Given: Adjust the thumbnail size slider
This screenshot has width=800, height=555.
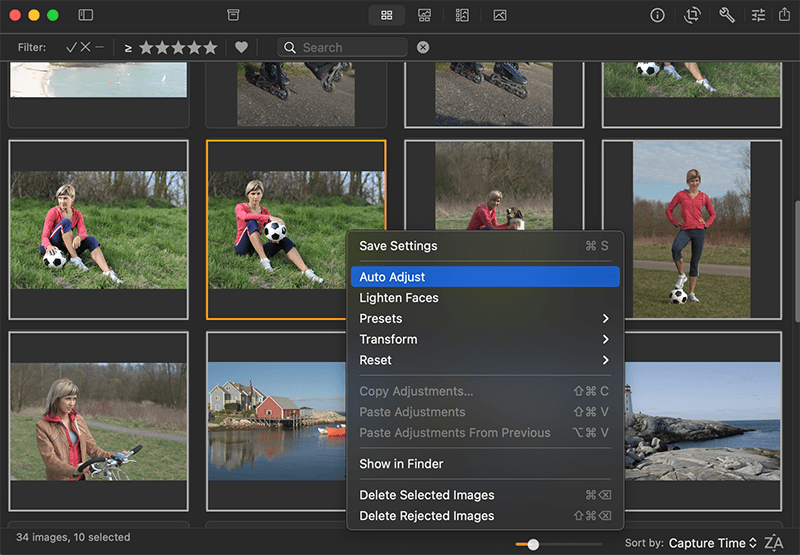Looking at the screenshot, I should click(x=533, y=544).
